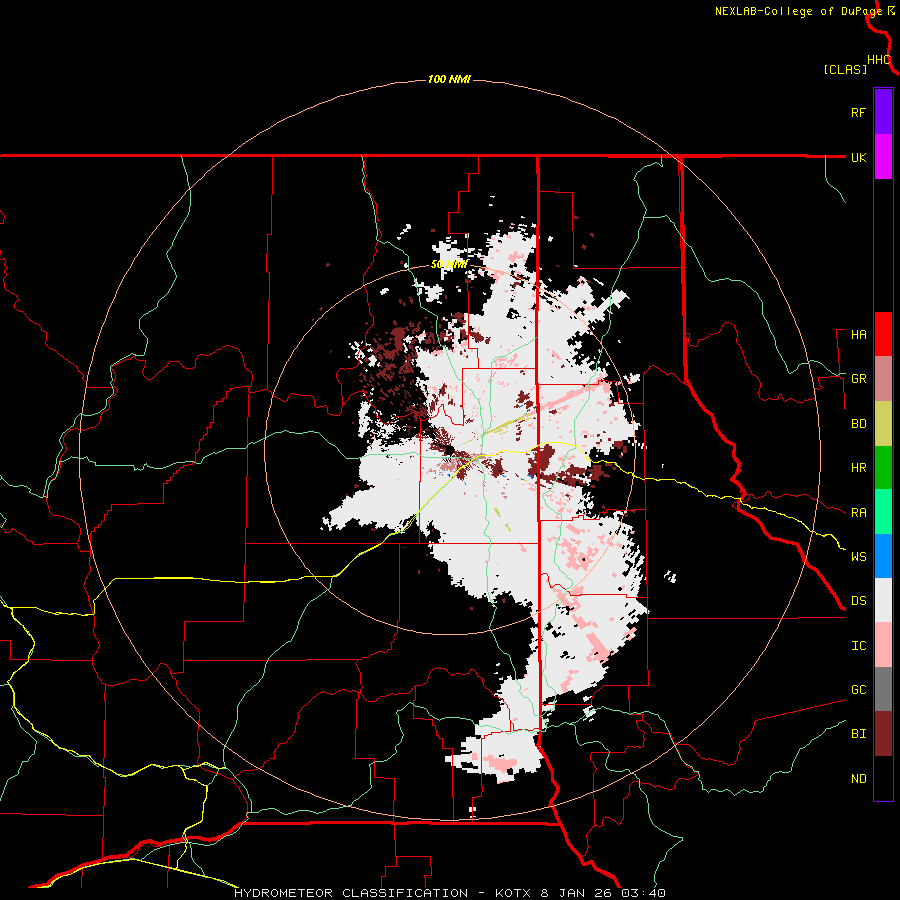900x900 pixels.
Task: Click the GR legend label
Action: [858, 379]
